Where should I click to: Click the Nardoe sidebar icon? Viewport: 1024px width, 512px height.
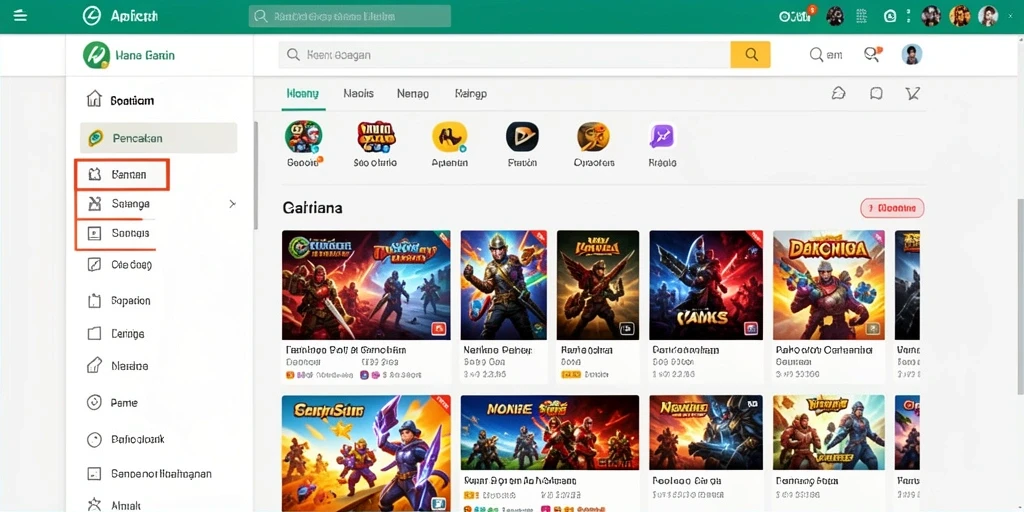(x=94, y=365)
